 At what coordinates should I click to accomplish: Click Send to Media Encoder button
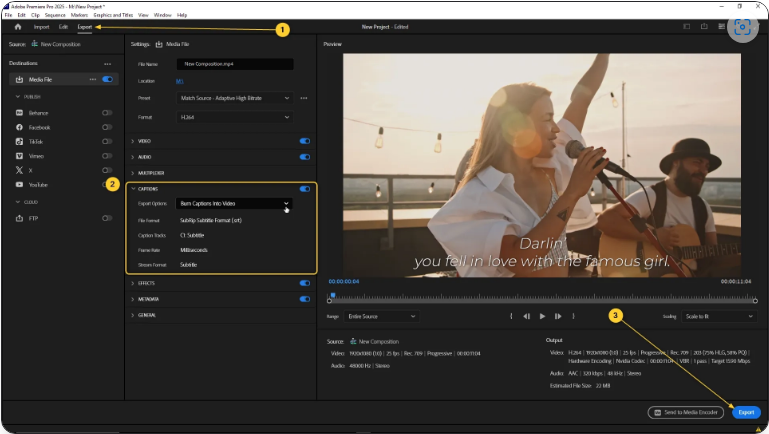(686, 412)
